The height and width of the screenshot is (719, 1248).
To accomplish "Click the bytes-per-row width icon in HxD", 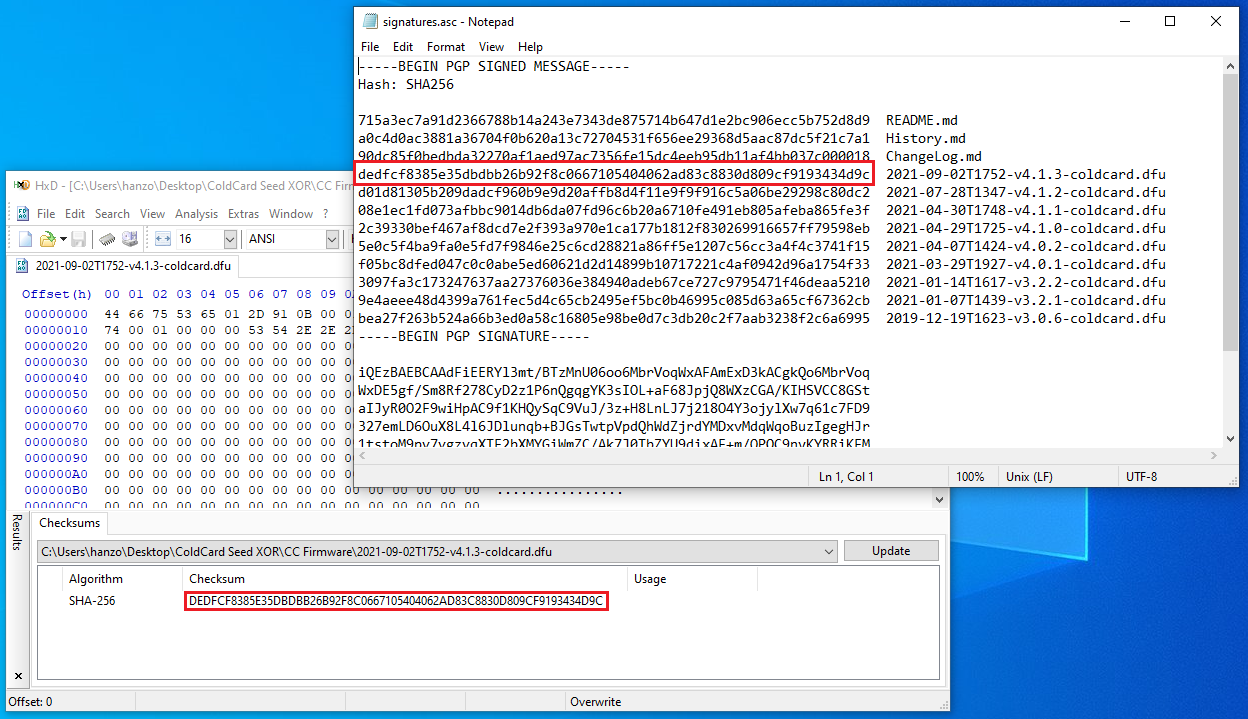I will pos(164,239).
